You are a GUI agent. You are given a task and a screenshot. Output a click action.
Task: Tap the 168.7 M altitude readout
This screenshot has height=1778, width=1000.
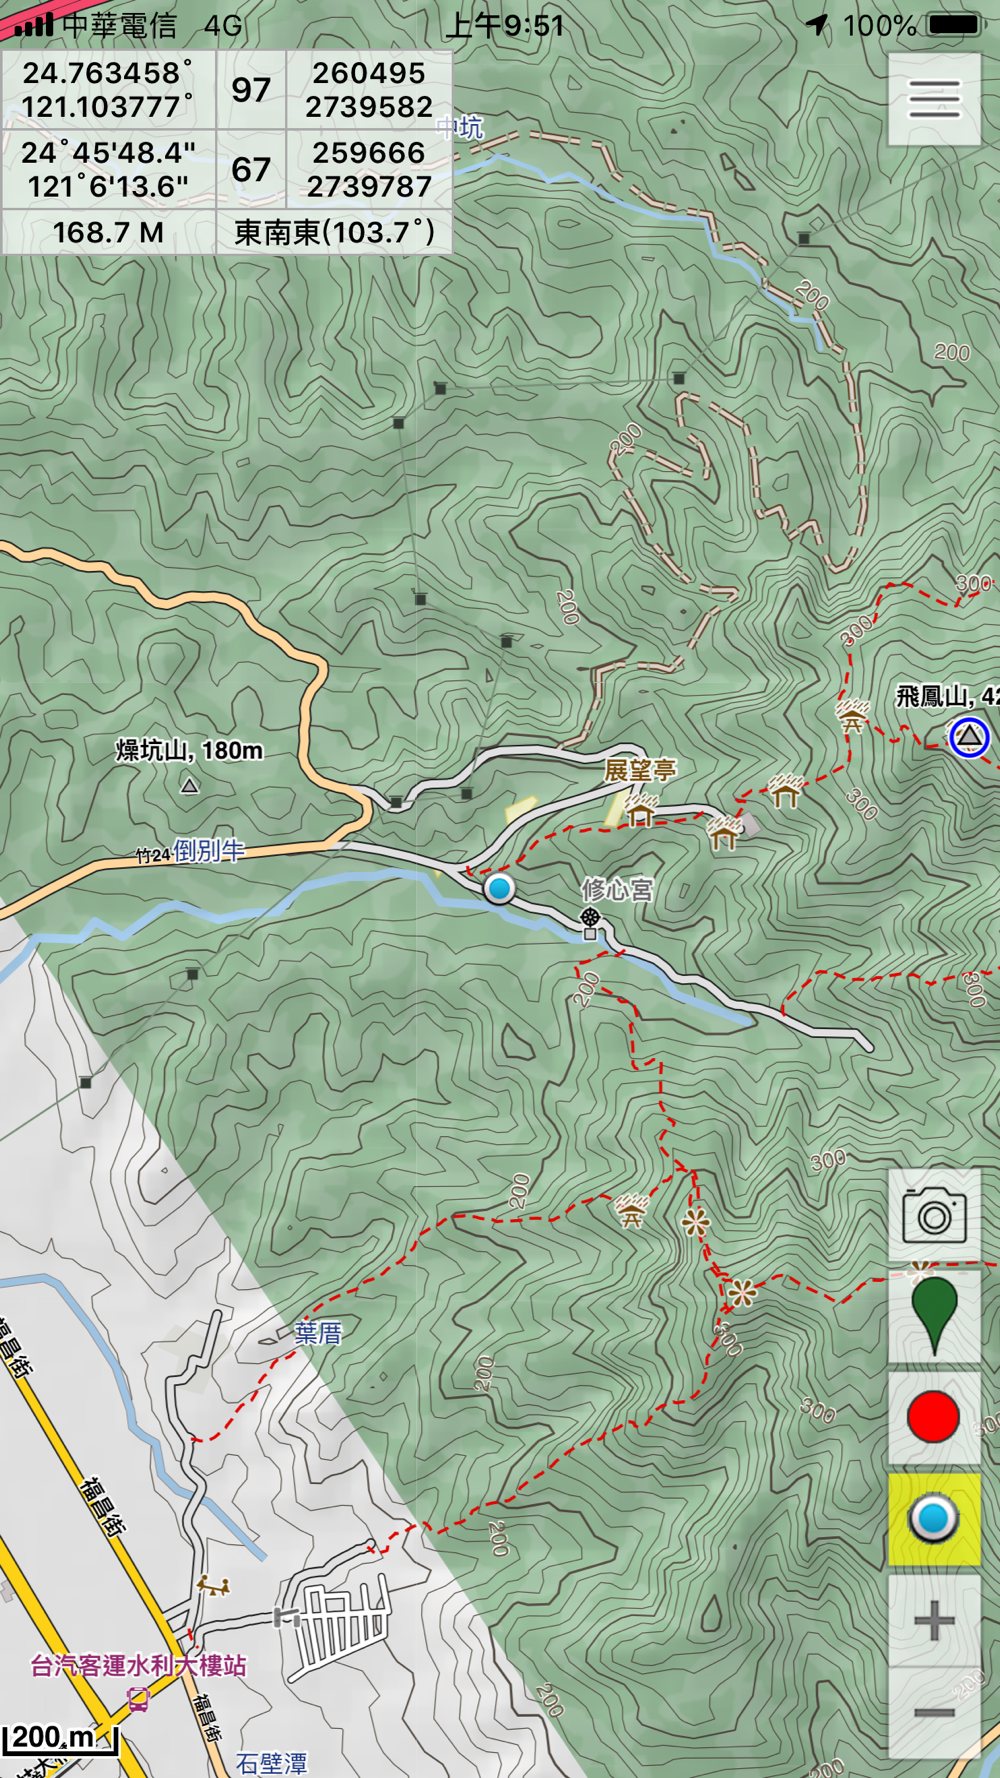(x=108, y=233)
